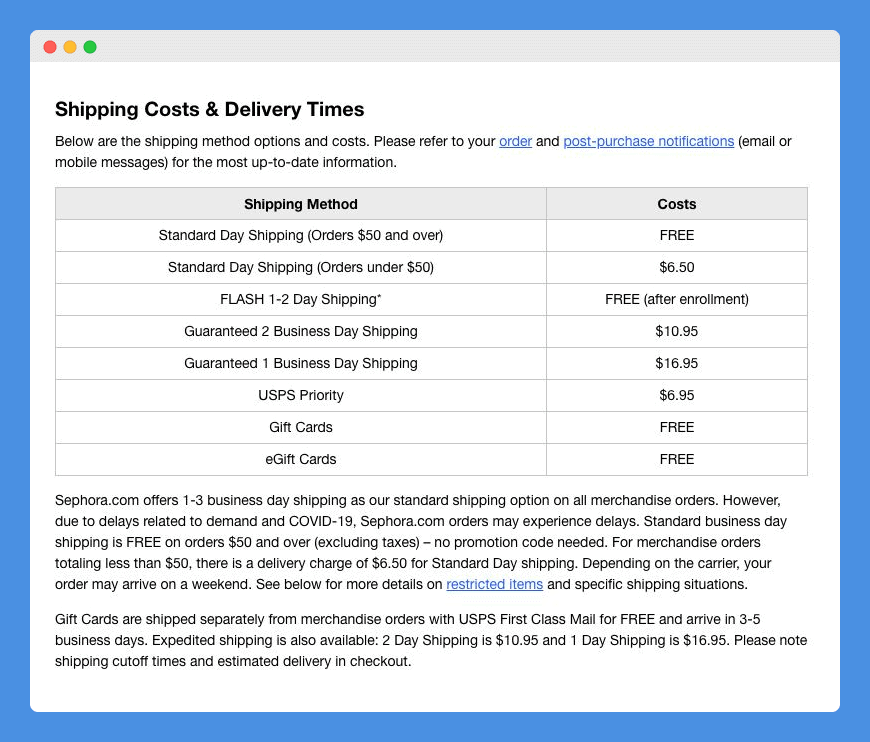The image size is (870, 742).
Task: Select the '$6.50' cost cell
Action: click(x=676, y=267)
